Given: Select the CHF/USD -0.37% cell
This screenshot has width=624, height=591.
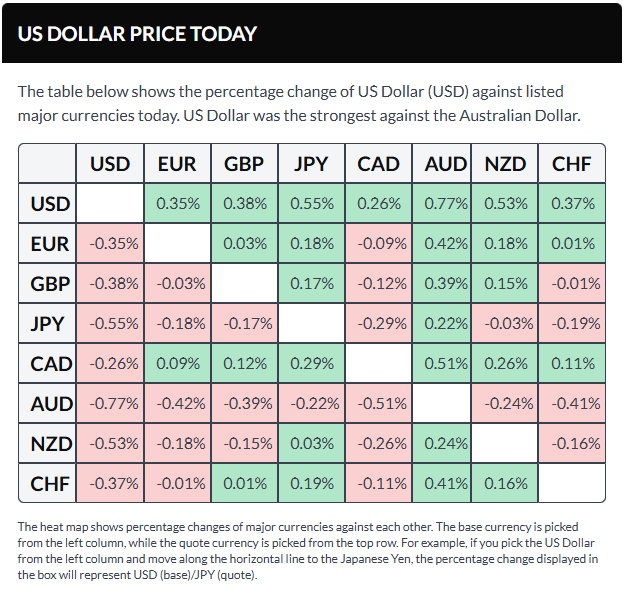Looking at the screenshot, I should [x=111, y=483].
